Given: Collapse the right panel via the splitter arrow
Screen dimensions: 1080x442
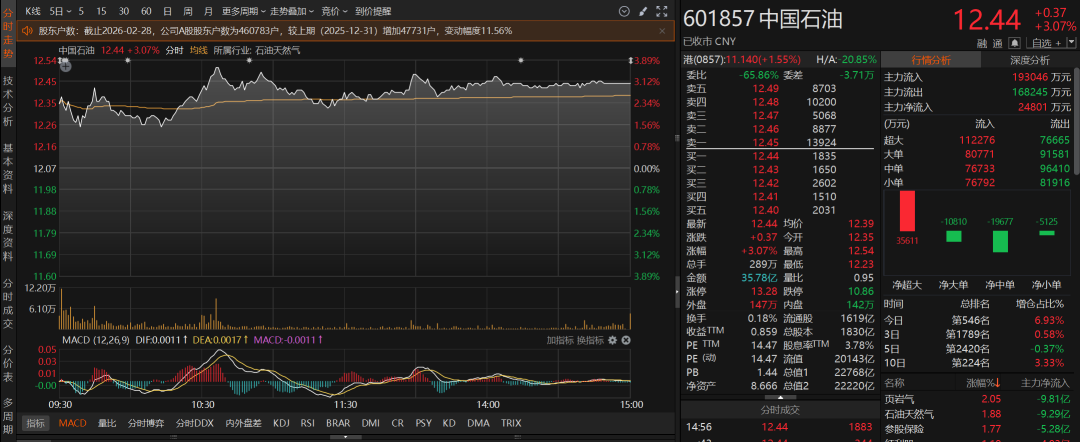Looking at the screenshot, I should click(677, 291).
